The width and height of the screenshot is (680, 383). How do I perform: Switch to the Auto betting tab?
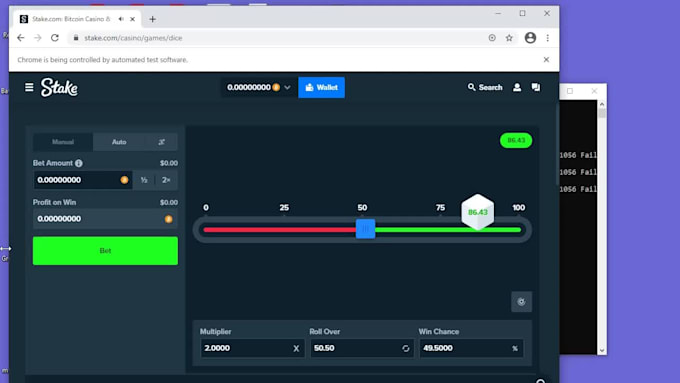coord(119,142)
